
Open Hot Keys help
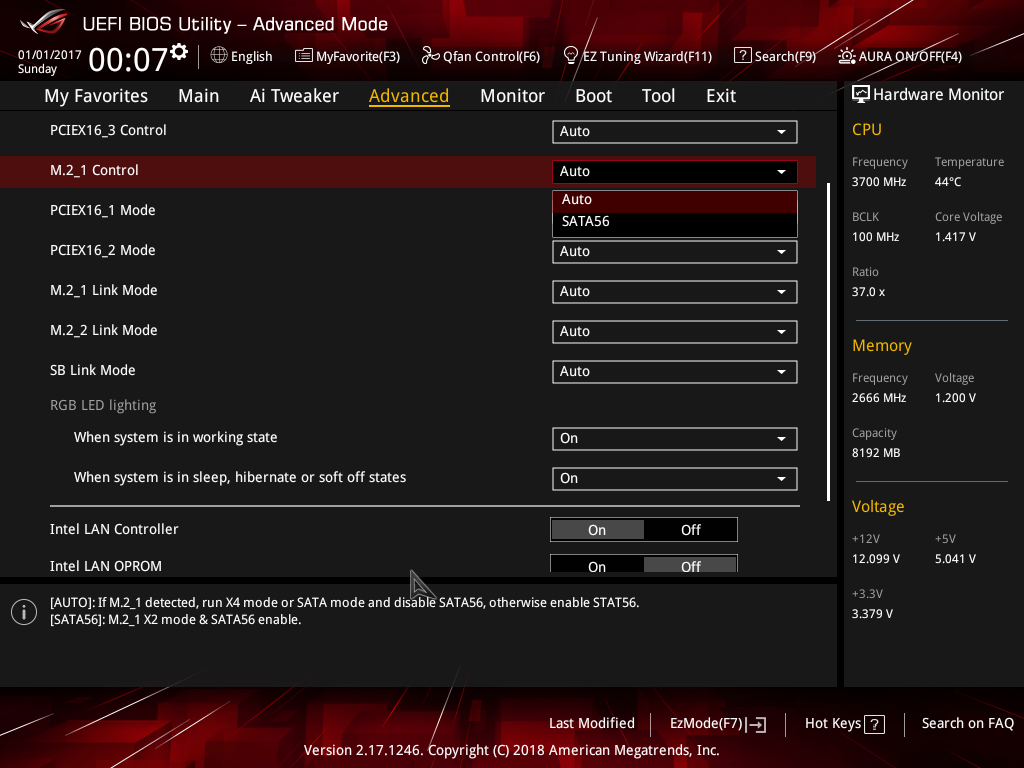pyautogui.click(x=844, y=724)
